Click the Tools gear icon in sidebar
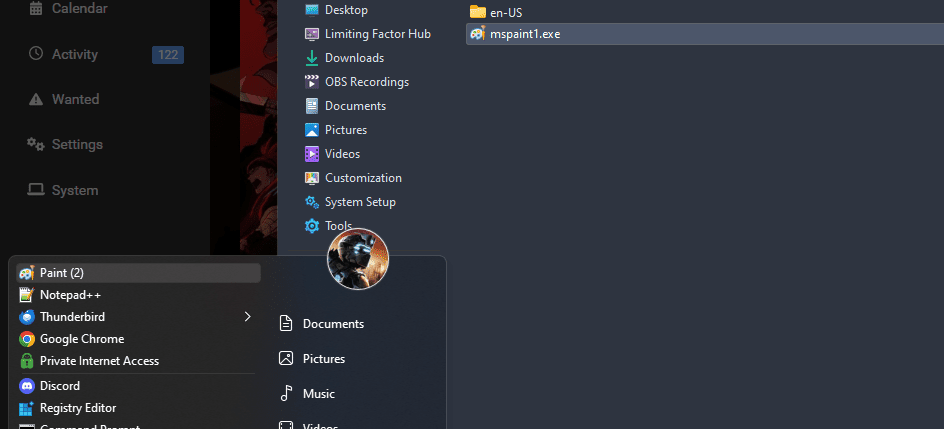This screenshot has height=429, width=944. click(x=312, y=226)
